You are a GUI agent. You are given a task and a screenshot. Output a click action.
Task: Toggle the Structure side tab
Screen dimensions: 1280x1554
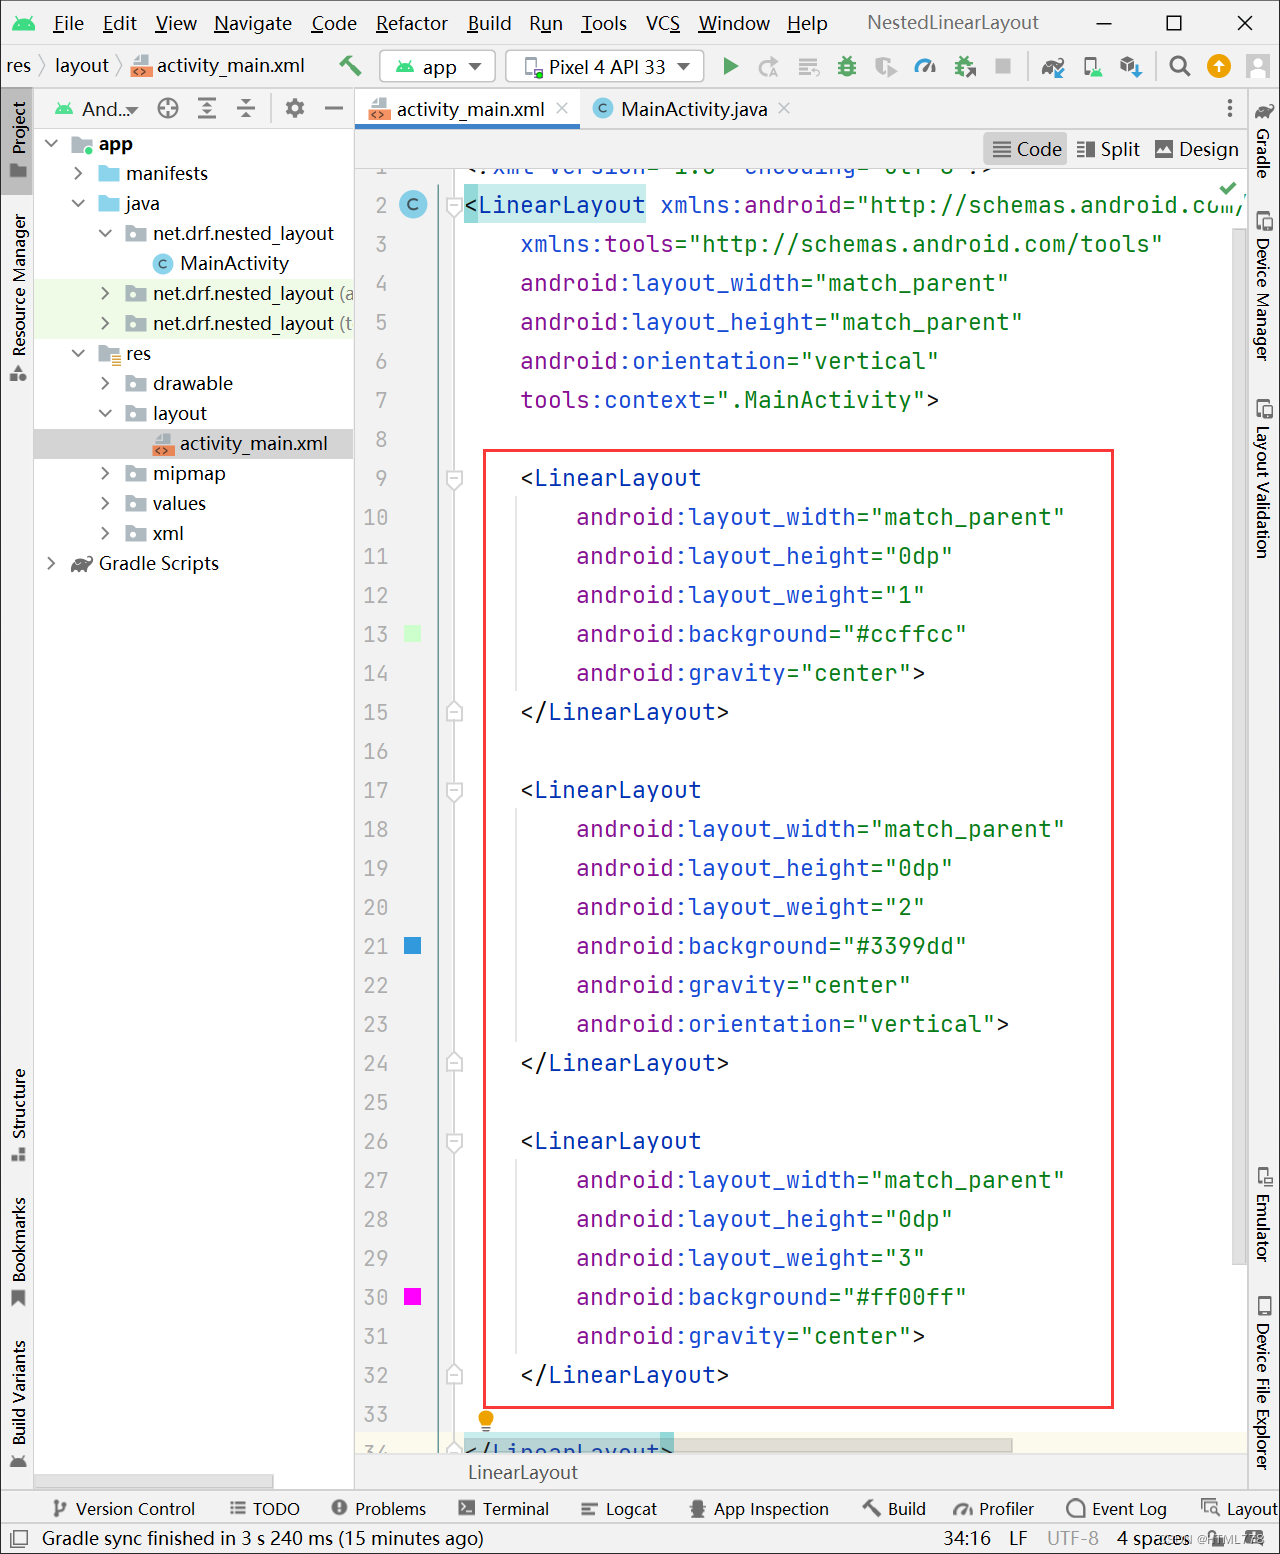click(18, 1115)
